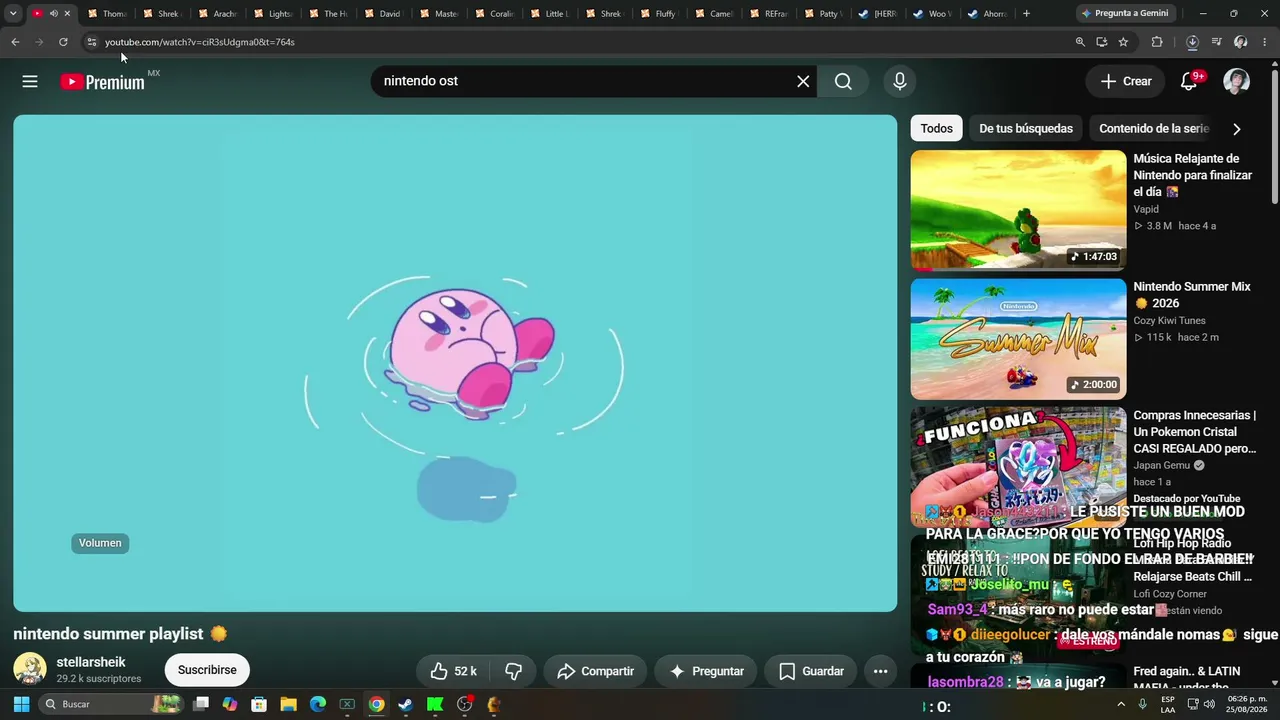The image size is (1280, 720).
Task: Bookmark this page with the star
Action: point(1123,42)
